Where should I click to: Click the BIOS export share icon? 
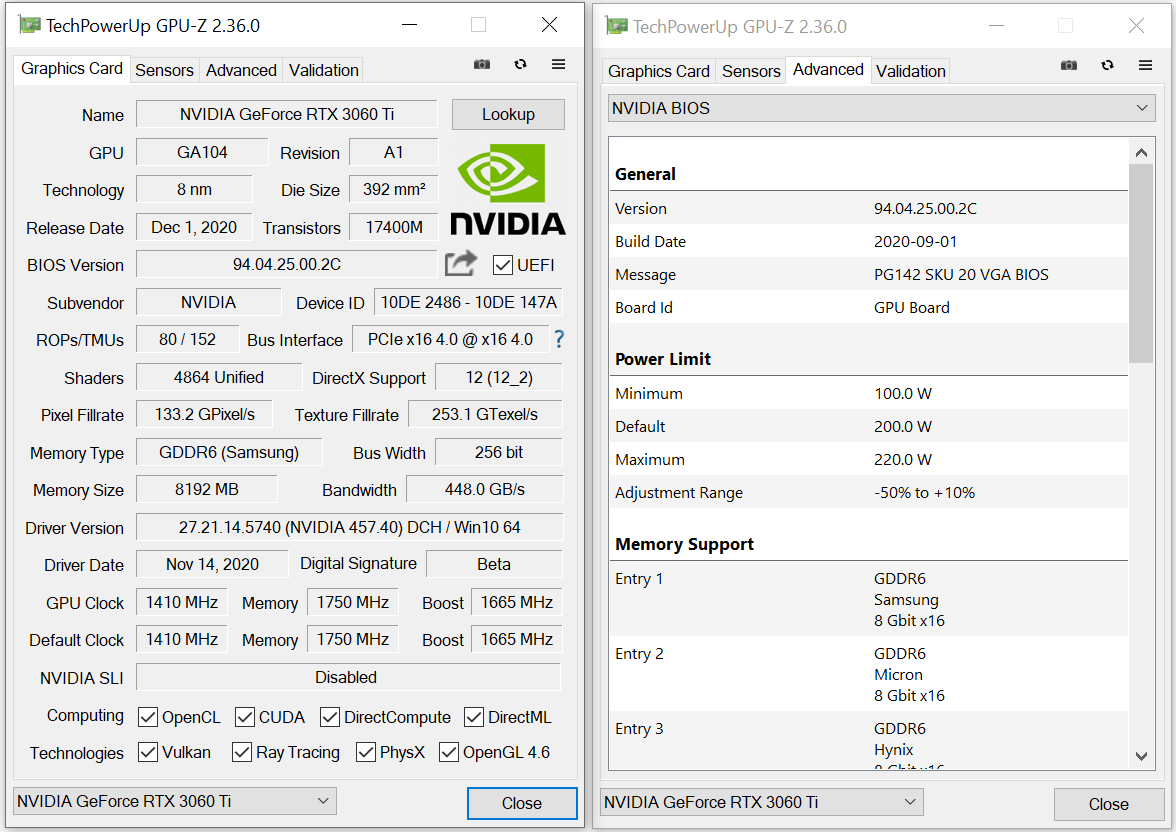pyautogui.click(x=461, y=264)
